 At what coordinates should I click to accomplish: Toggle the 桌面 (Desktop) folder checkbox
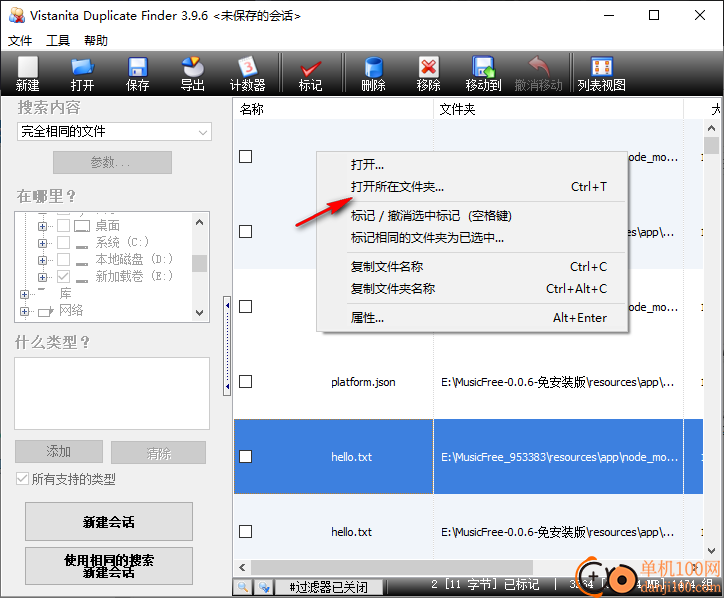point(63,225)
